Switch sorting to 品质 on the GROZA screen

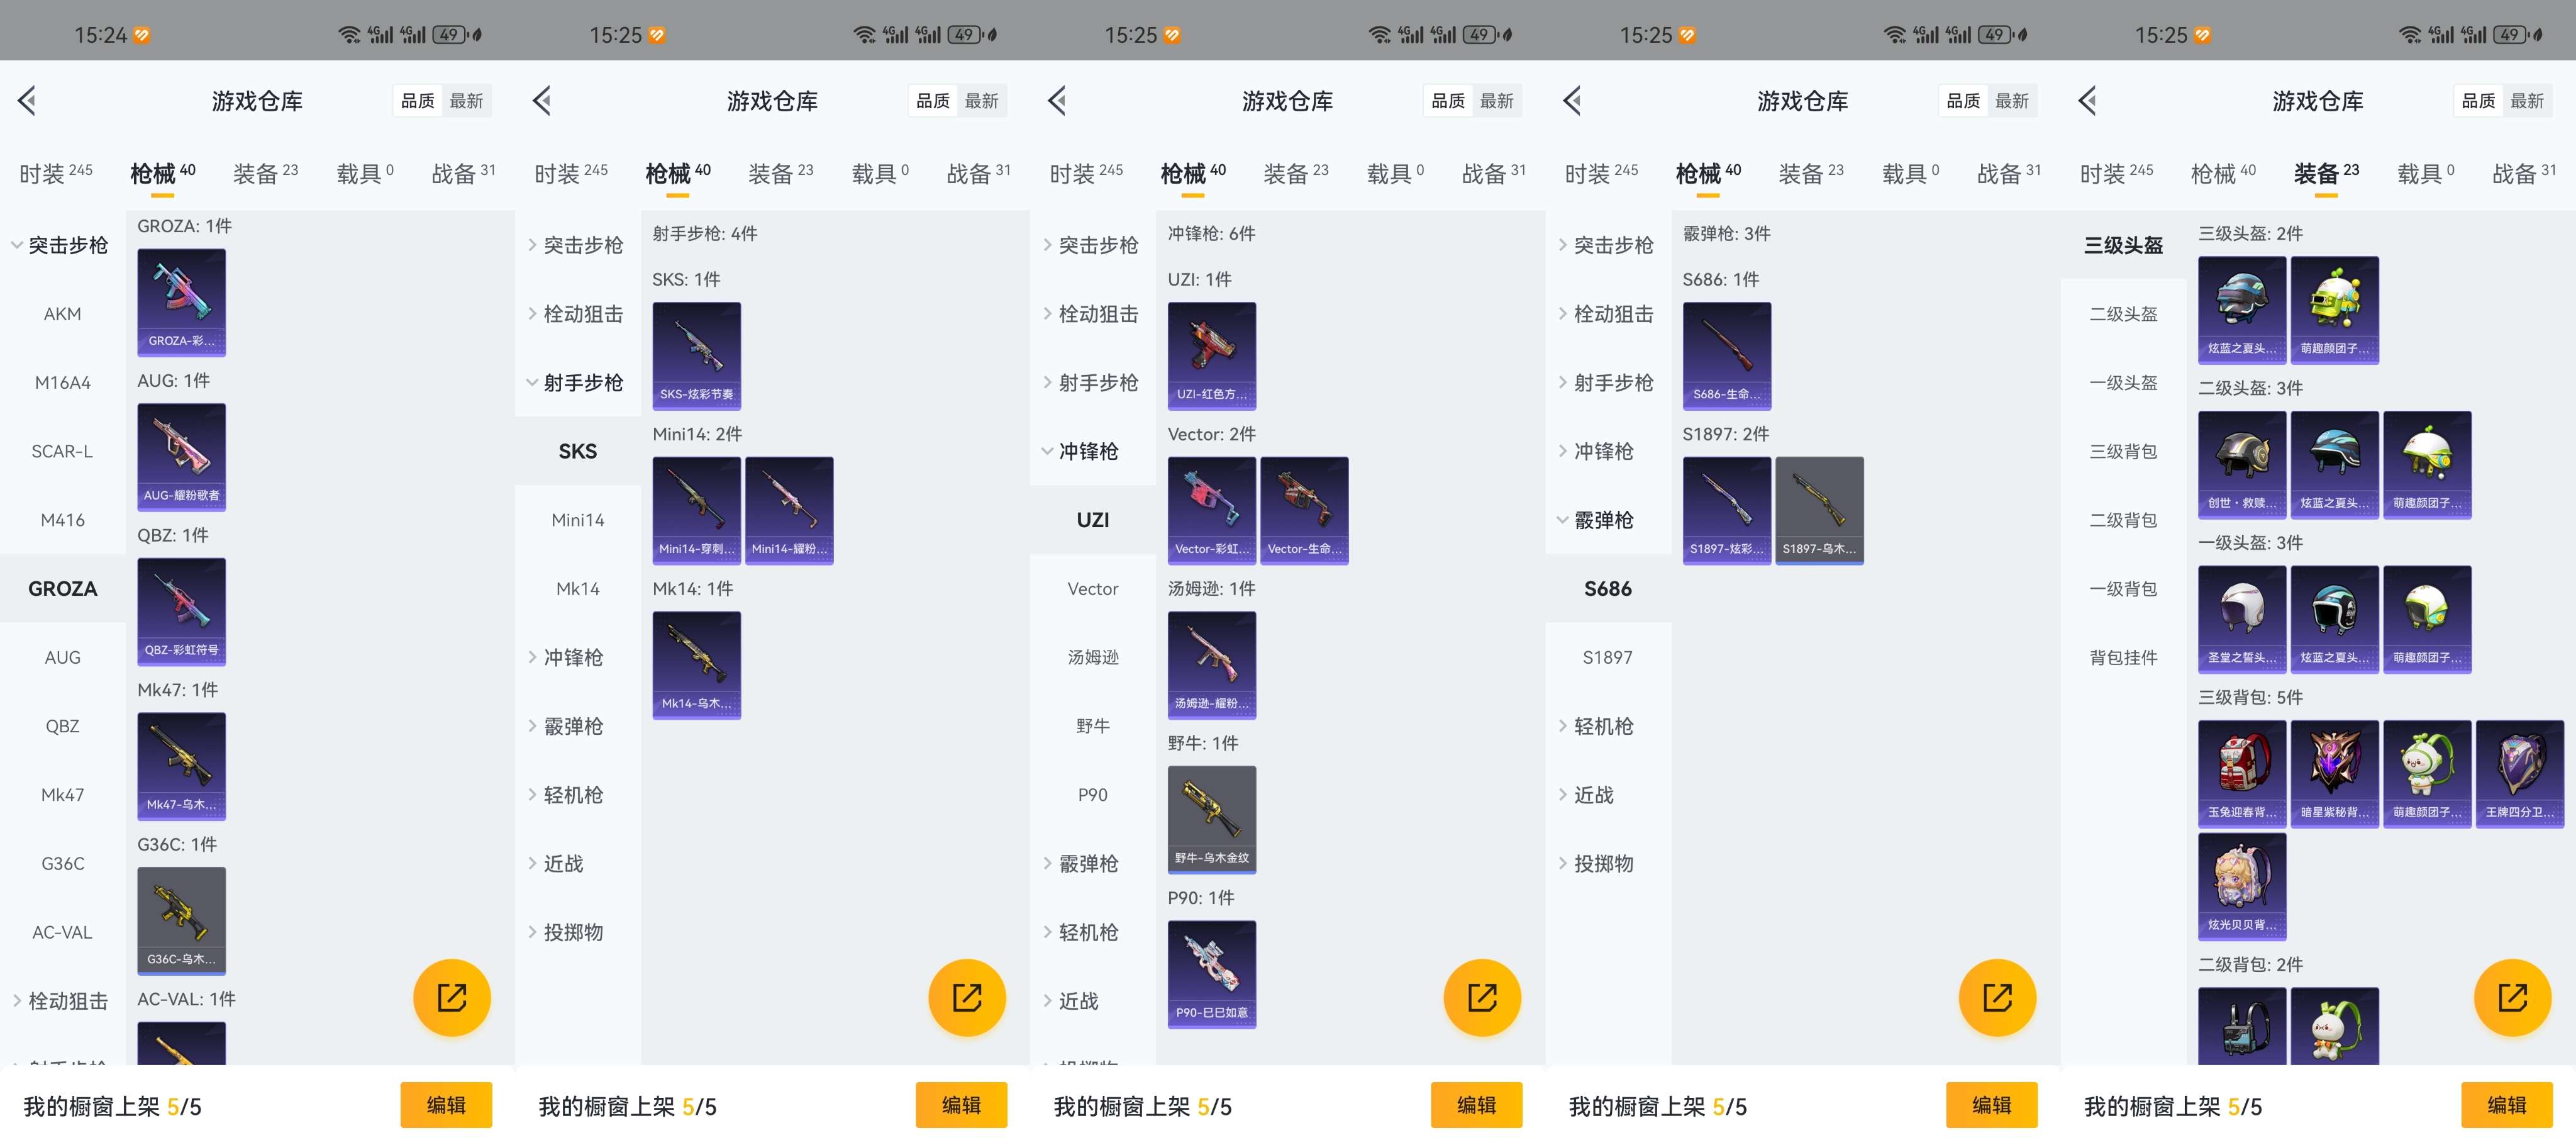(x=418, y=101)
